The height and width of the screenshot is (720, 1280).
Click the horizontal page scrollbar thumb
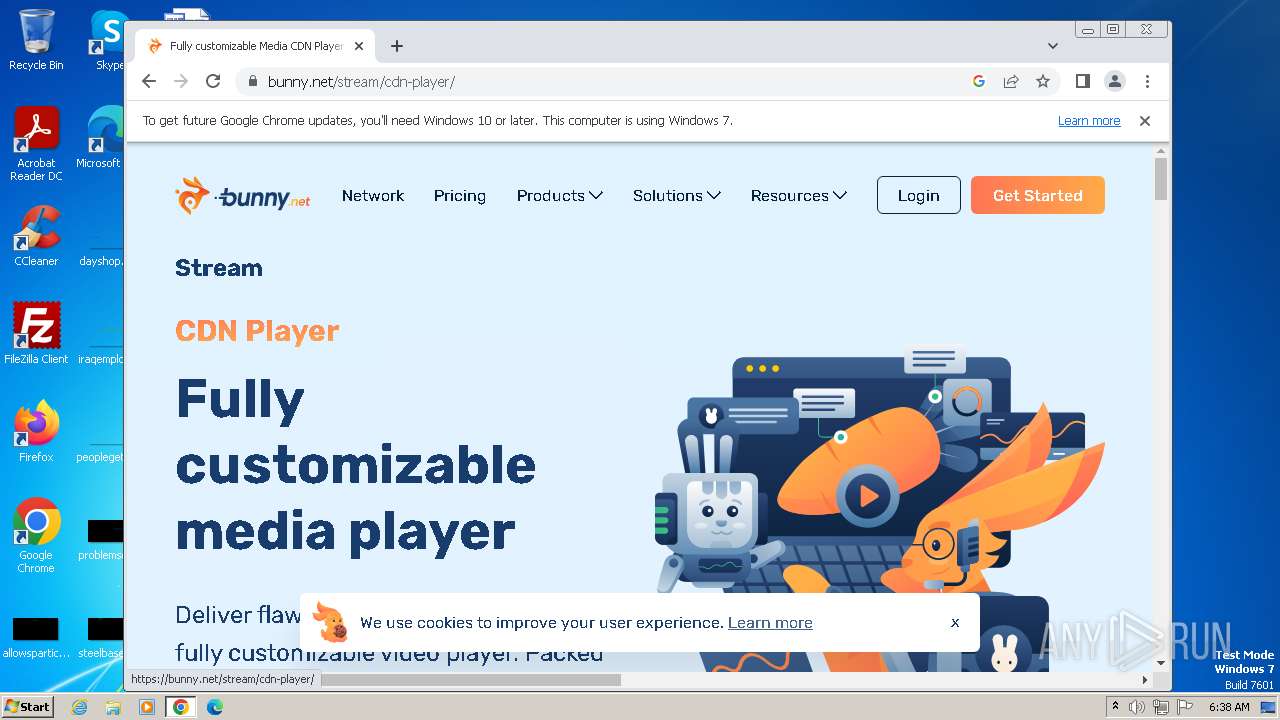click(x=471, y=680)
